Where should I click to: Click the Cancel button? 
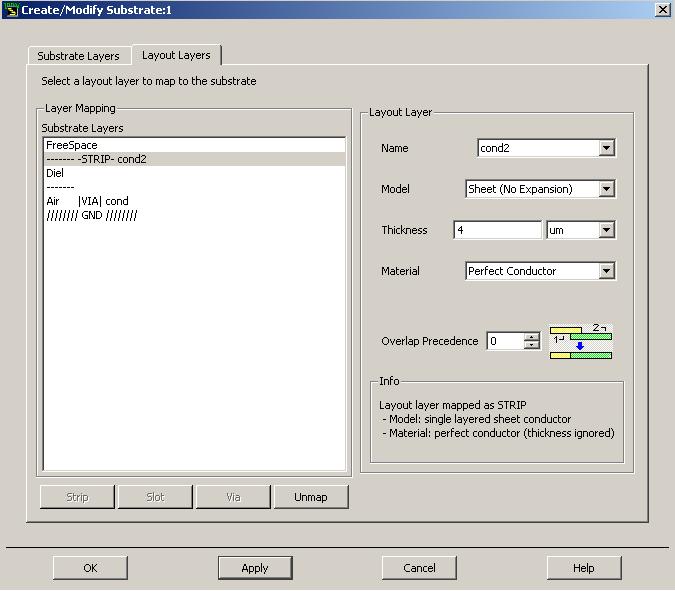(419, 568)
